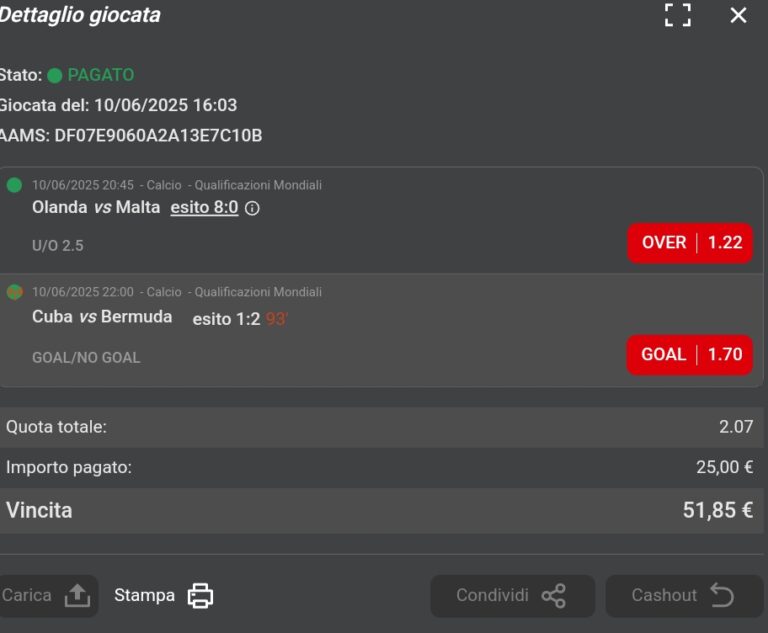Open the Cuba vs Bermuda match title
Screen dimensions: 768x633
tap(102, 317)
